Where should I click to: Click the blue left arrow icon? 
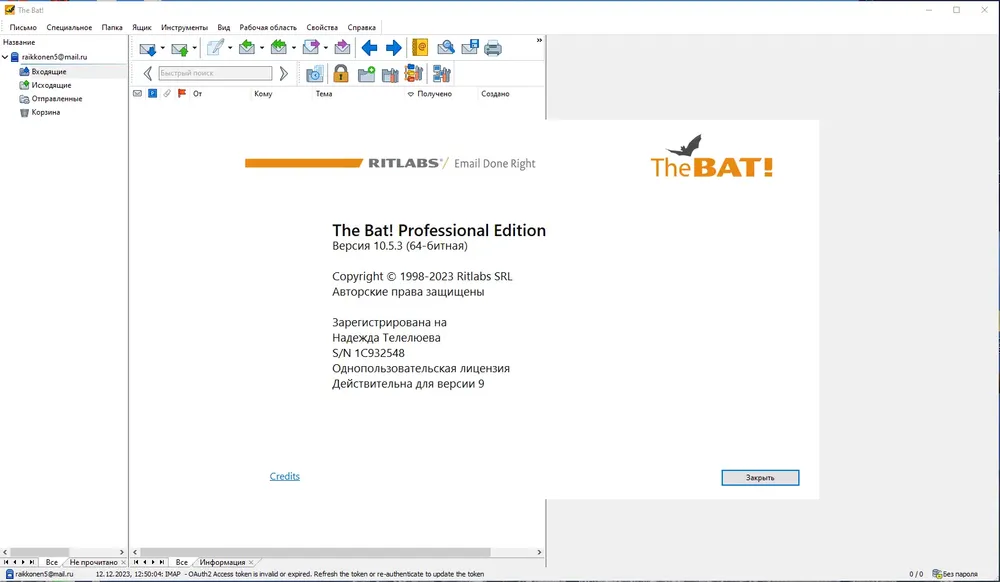point(369,48)
